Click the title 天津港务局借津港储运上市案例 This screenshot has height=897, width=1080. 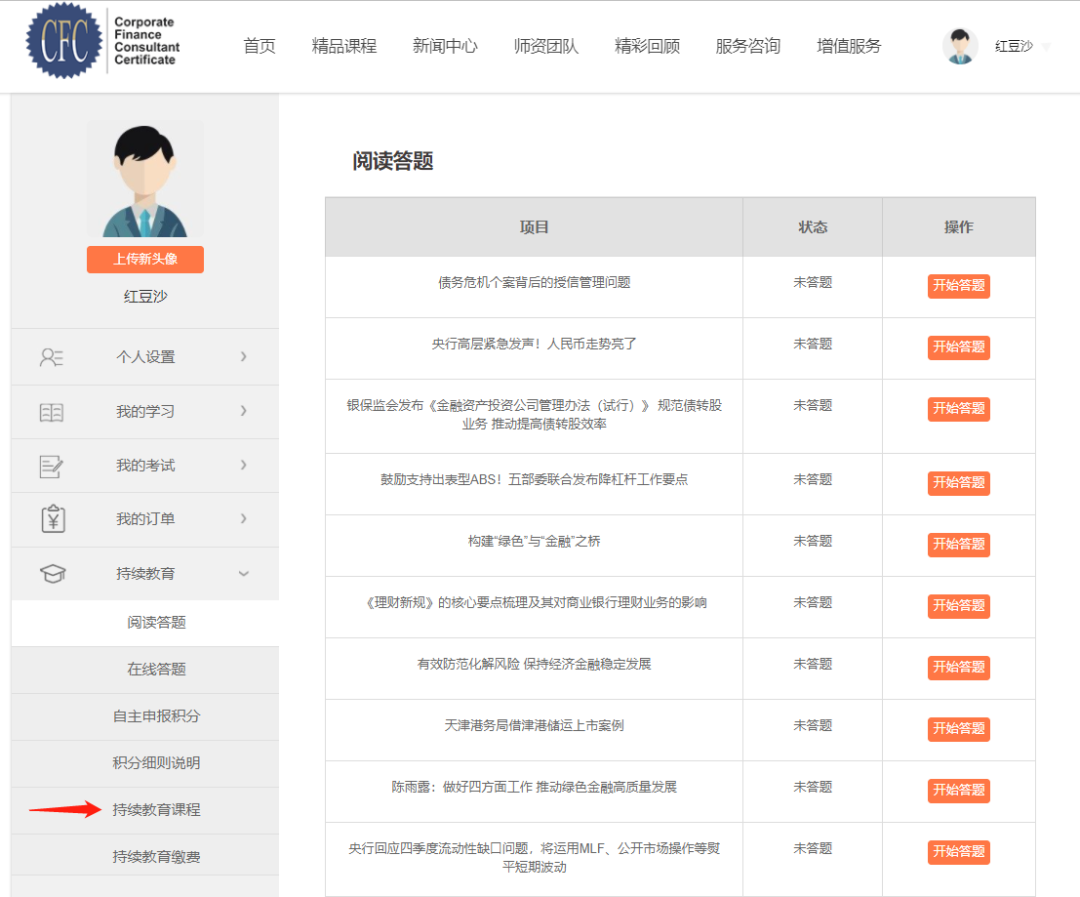pyautogui.click(x=534, y=725)
